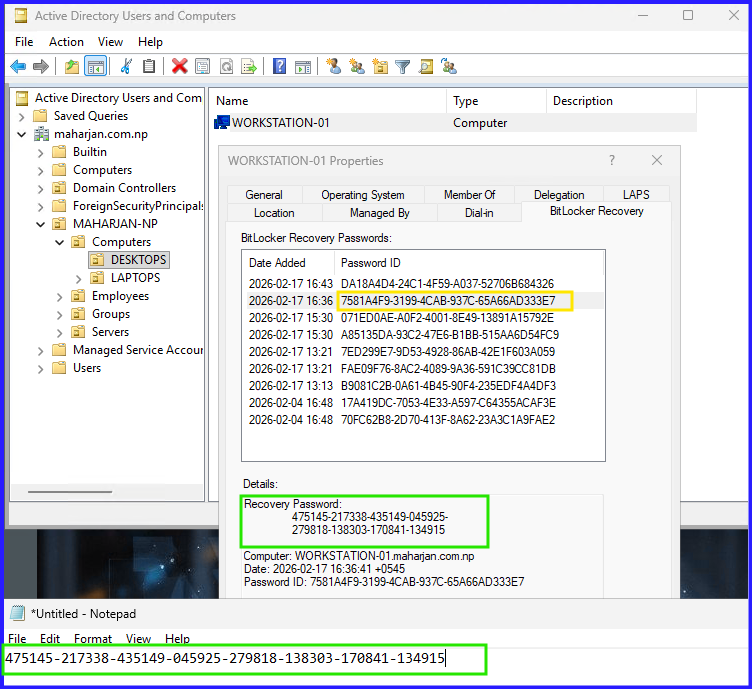Click the create new user icon
Screen dimensions: 752x689
click(333, 67)
